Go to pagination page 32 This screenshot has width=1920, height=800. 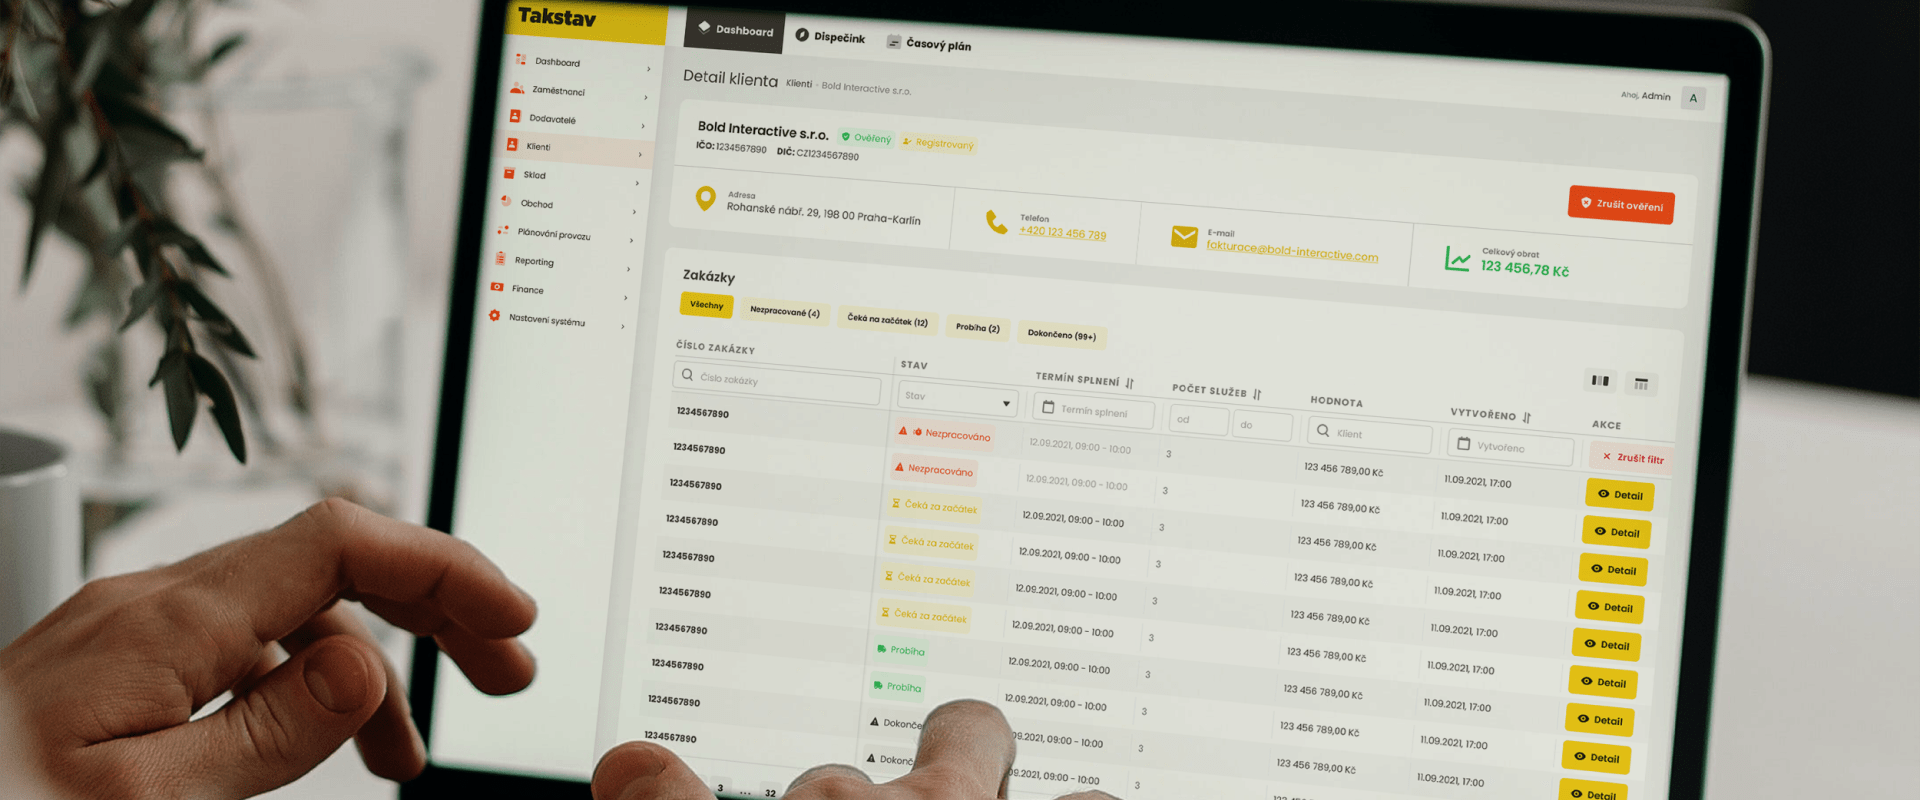click(x=770, y=792)
